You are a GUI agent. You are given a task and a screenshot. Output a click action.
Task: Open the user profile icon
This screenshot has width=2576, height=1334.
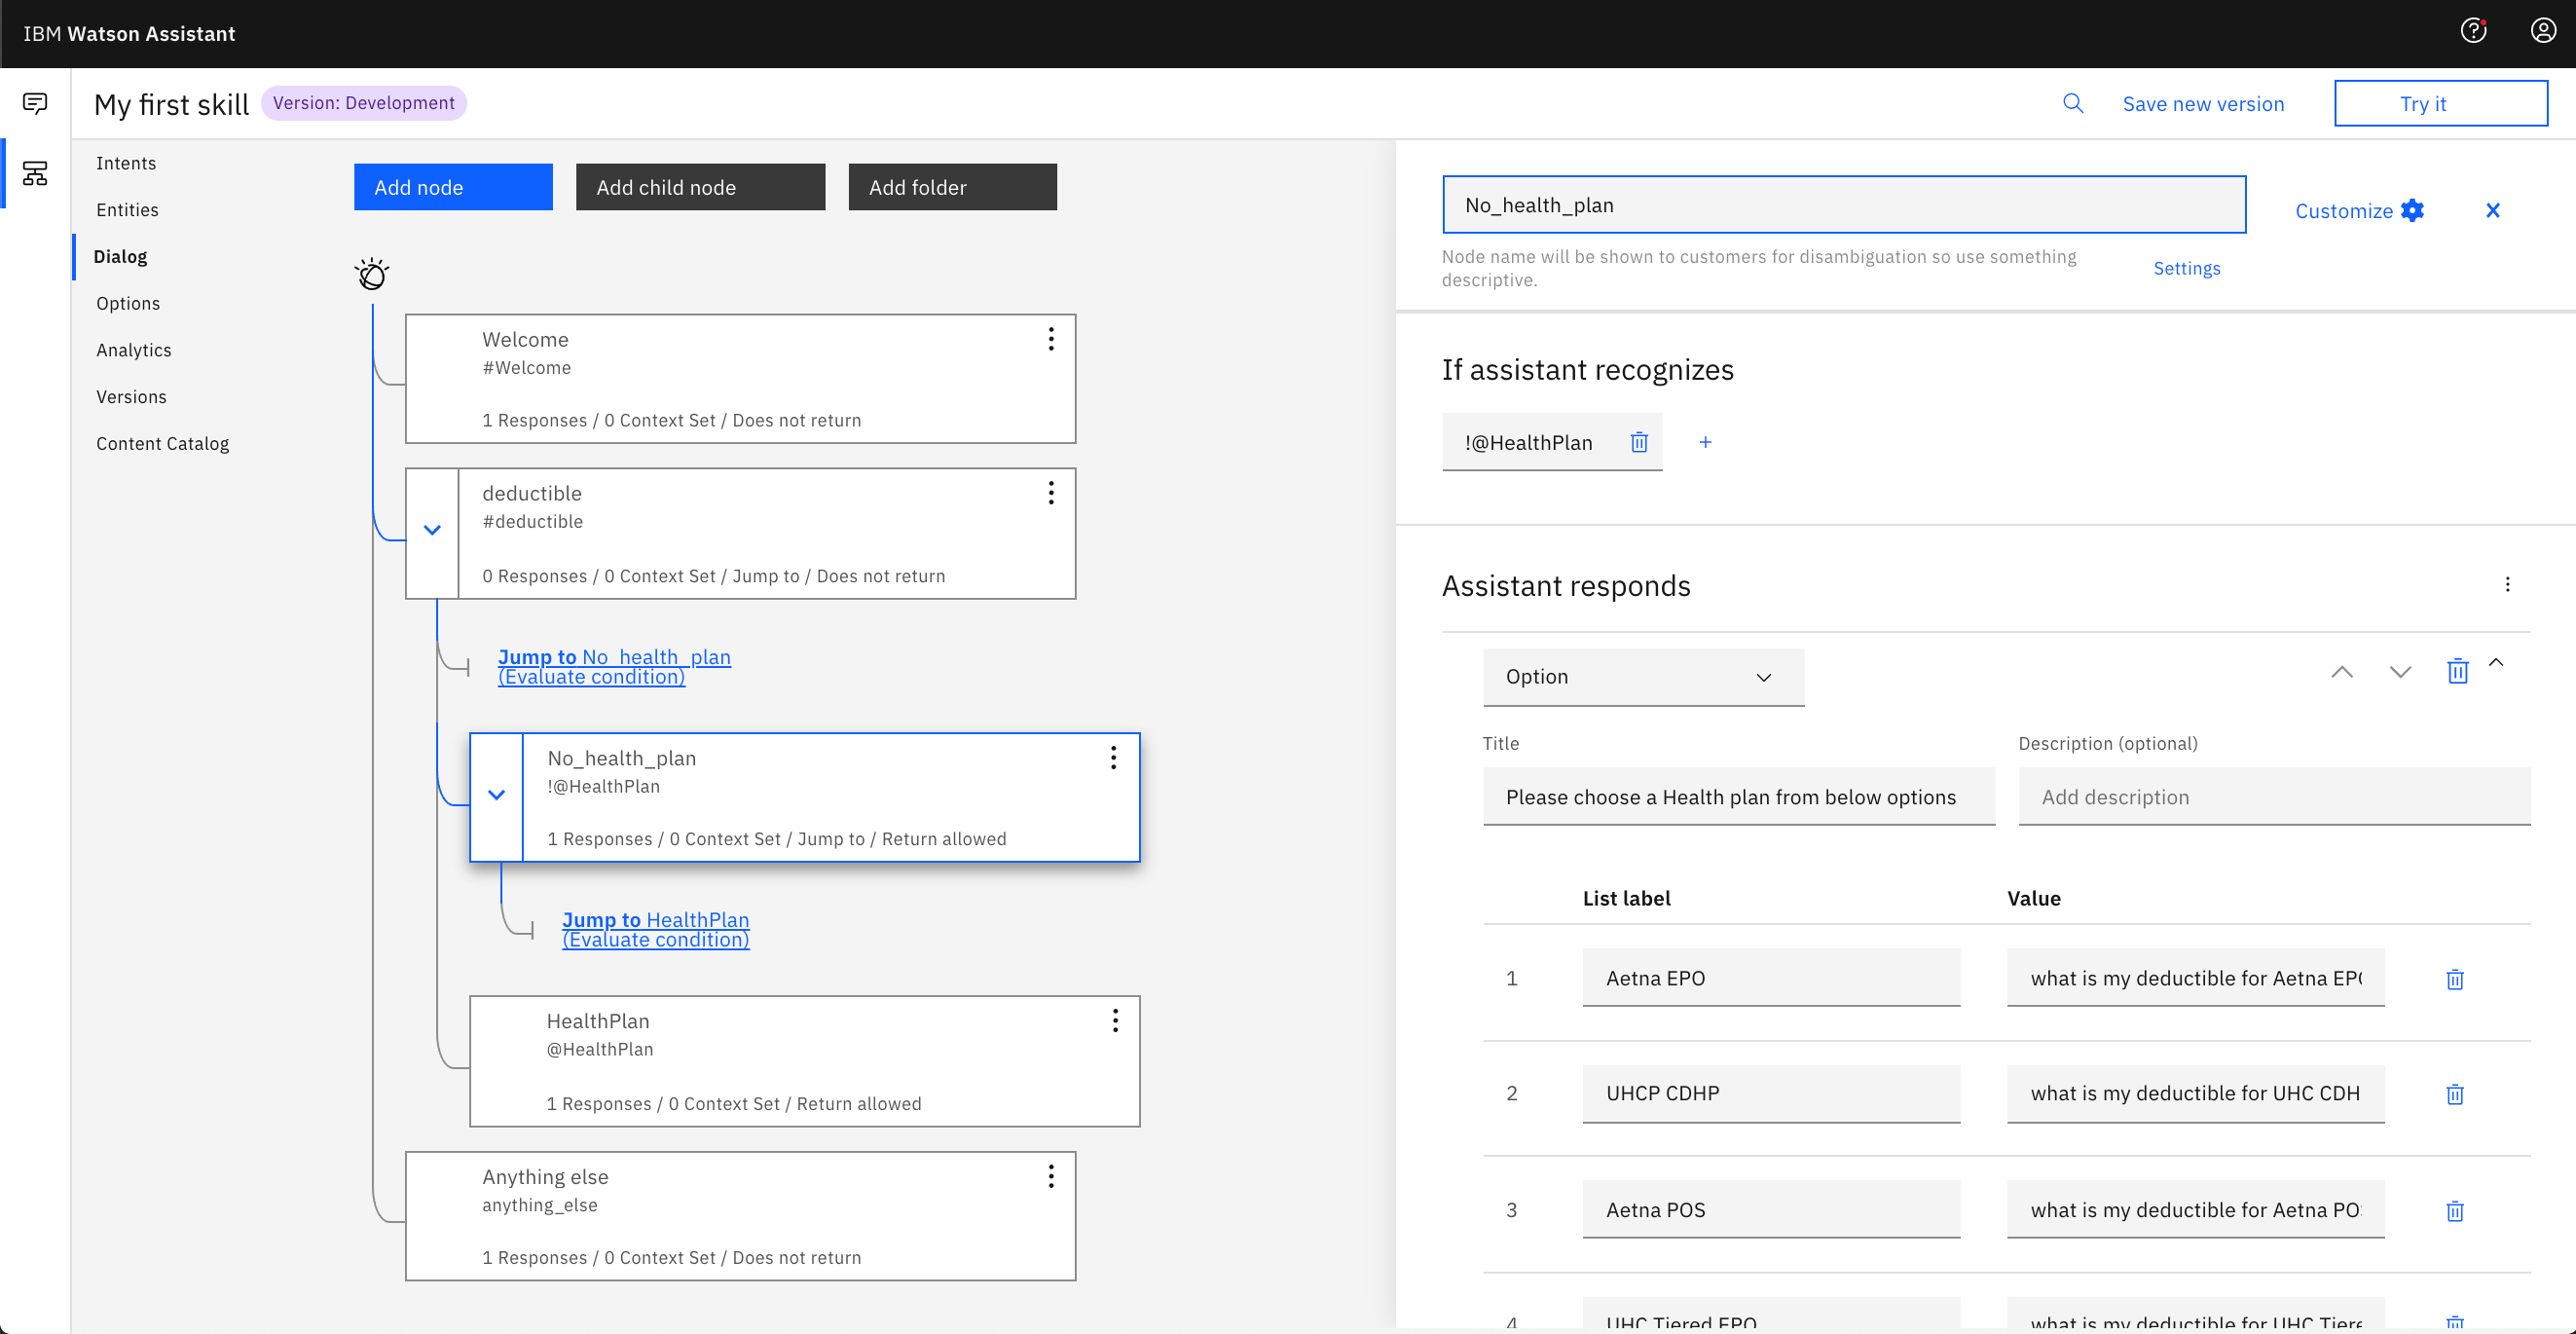[x=2543, y=31]
